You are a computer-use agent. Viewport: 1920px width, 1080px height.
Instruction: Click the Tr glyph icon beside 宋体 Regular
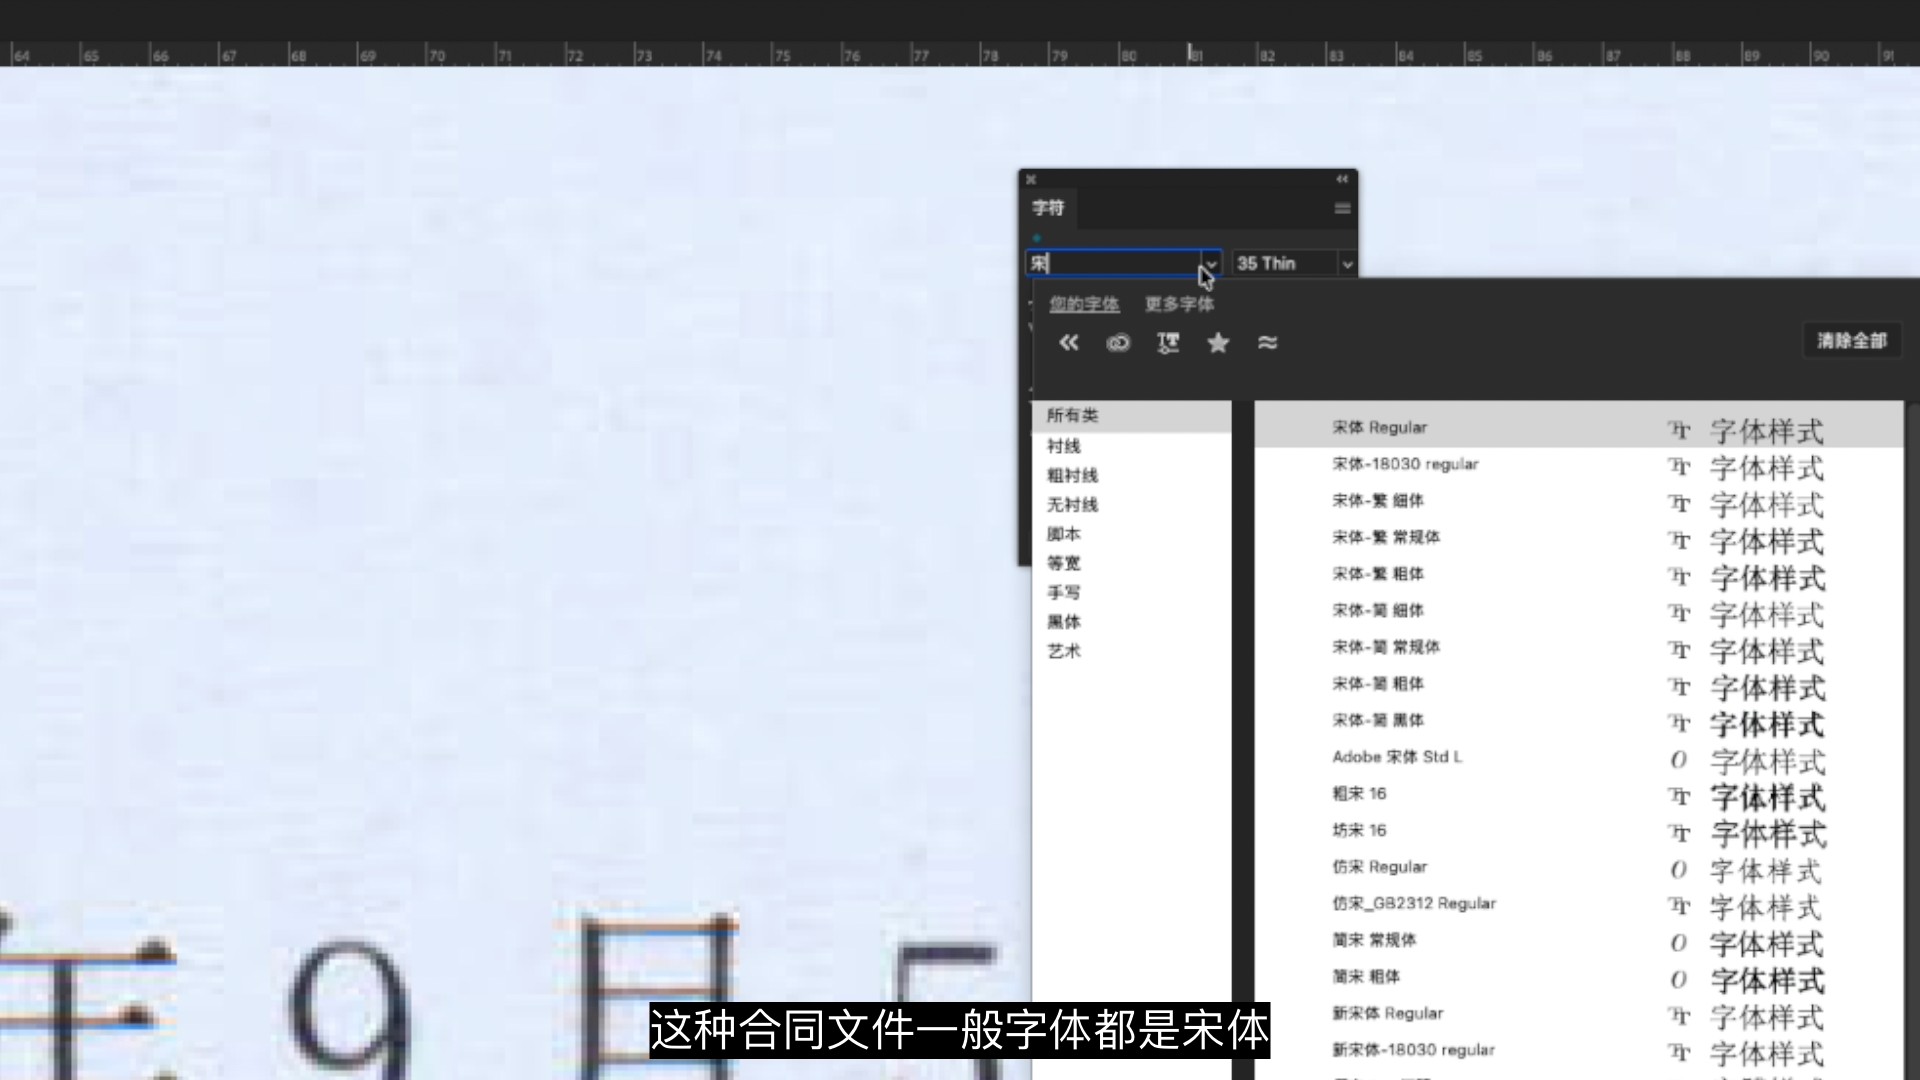pos(1679,430)
